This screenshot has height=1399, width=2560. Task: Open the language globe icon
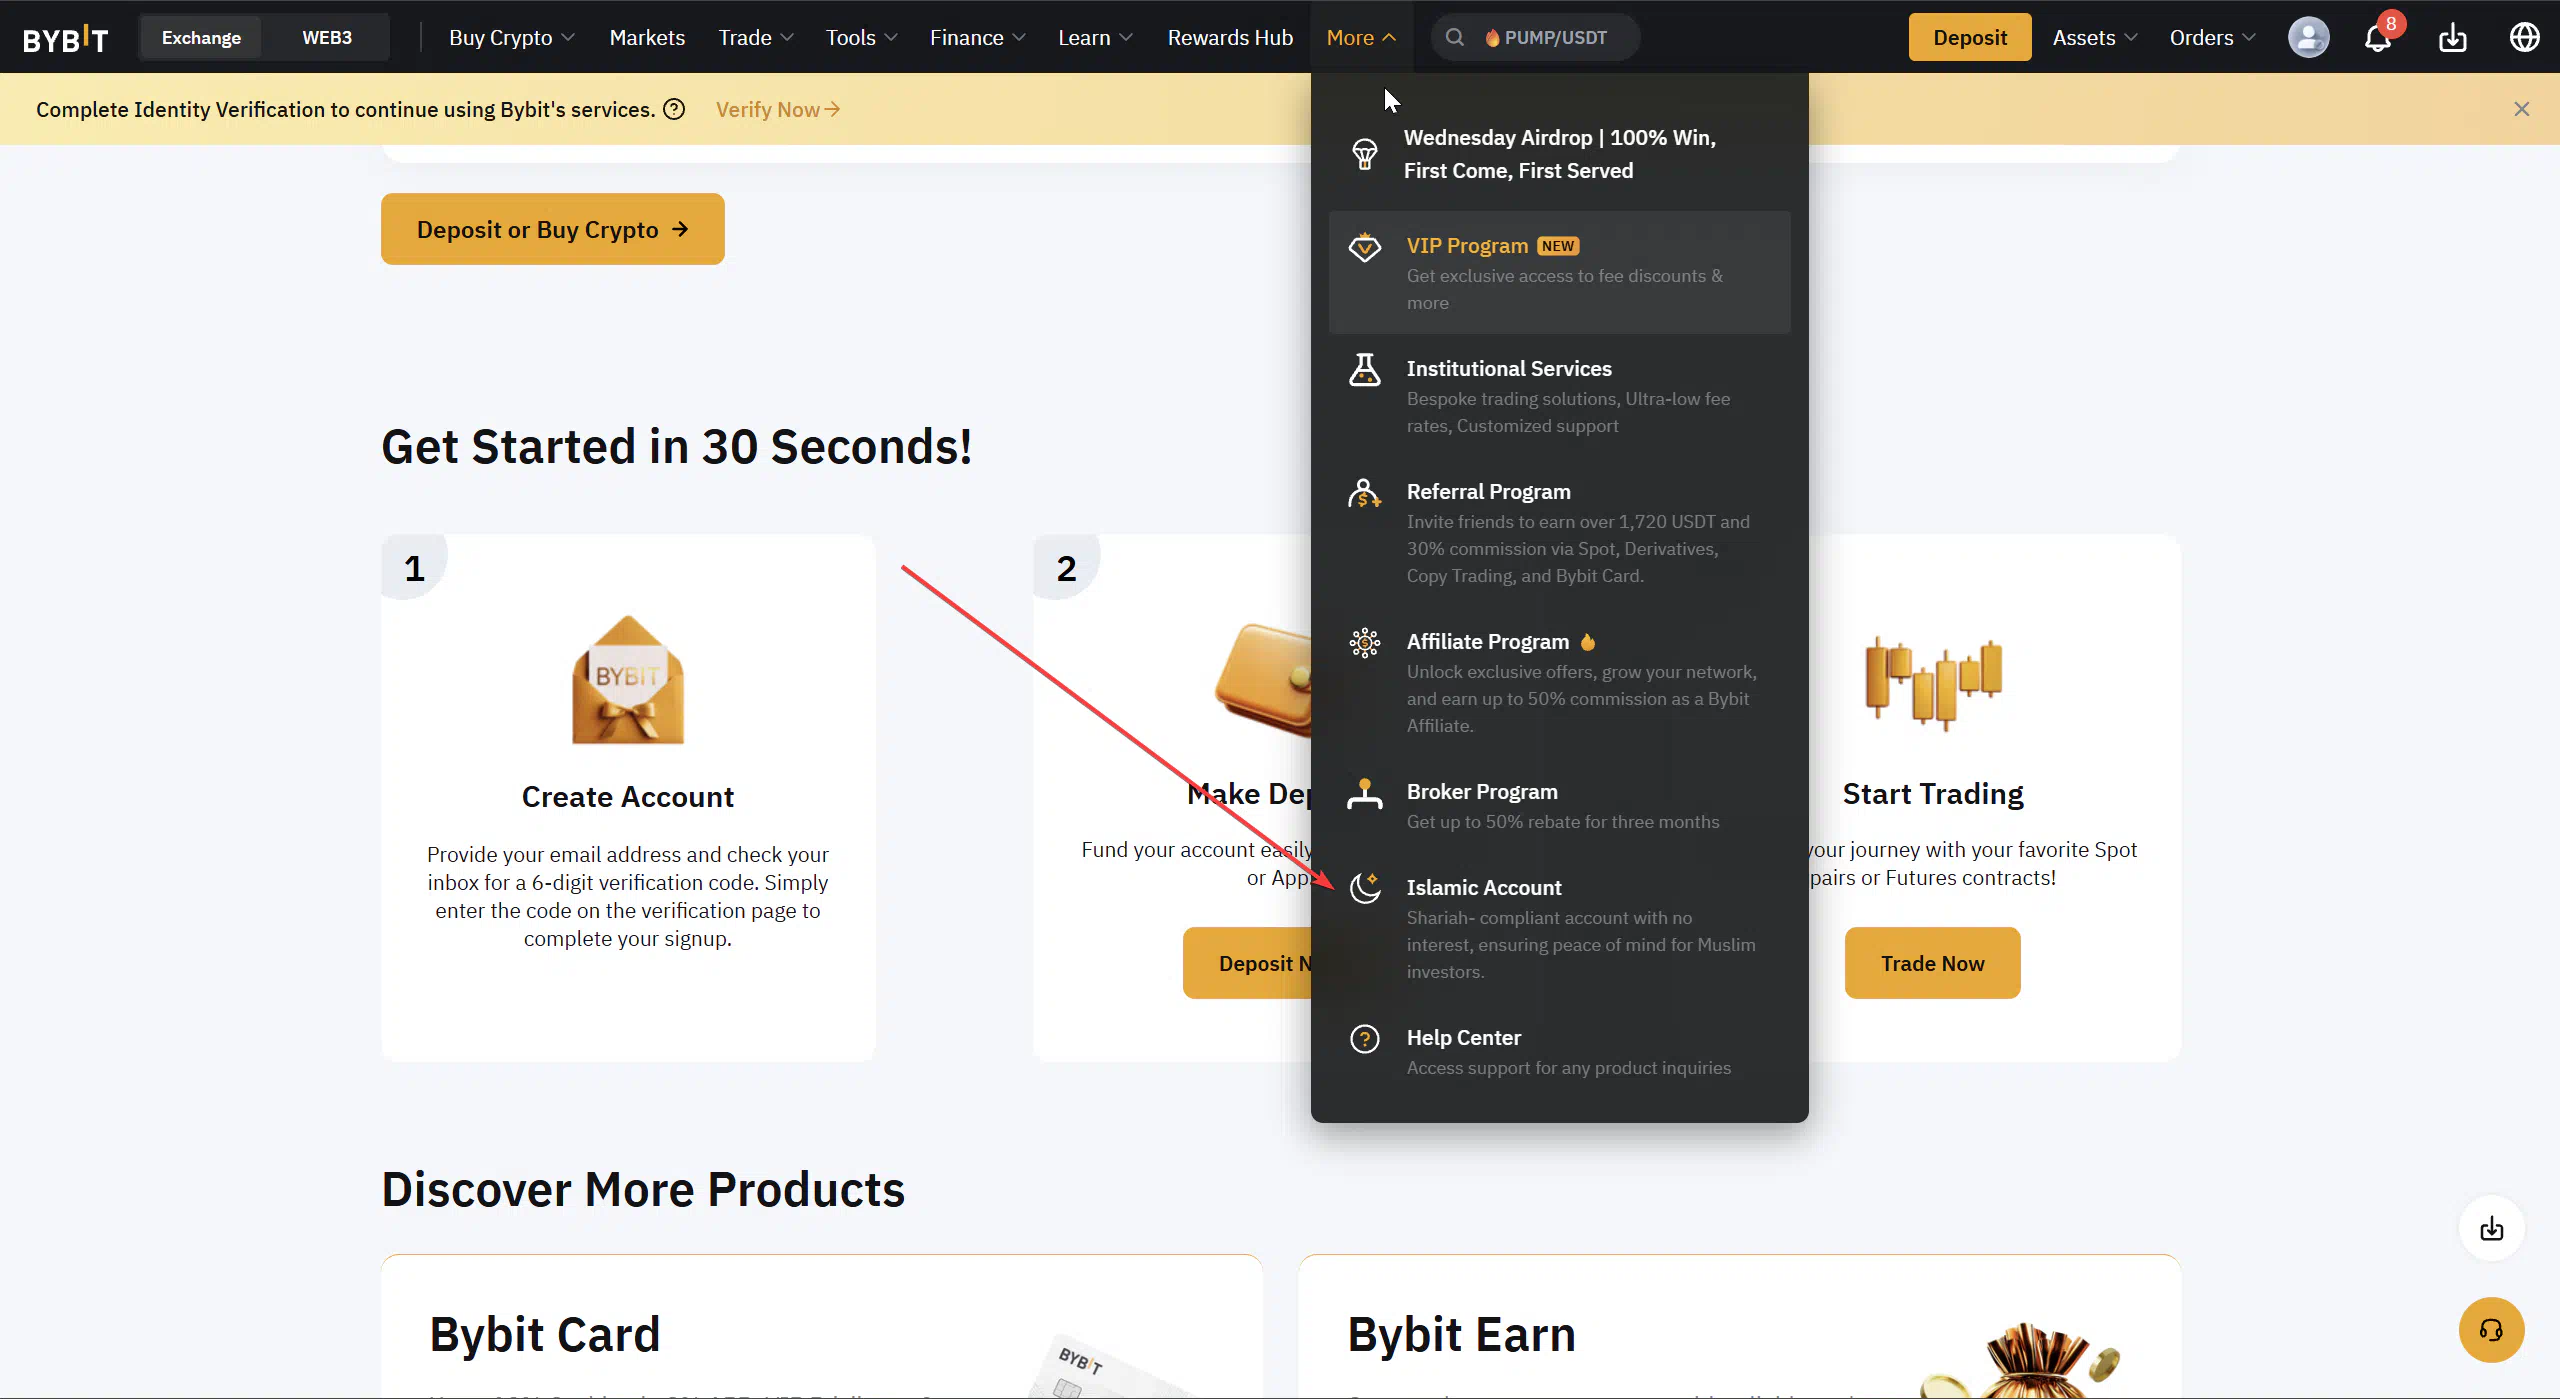tap(2524, 38)
